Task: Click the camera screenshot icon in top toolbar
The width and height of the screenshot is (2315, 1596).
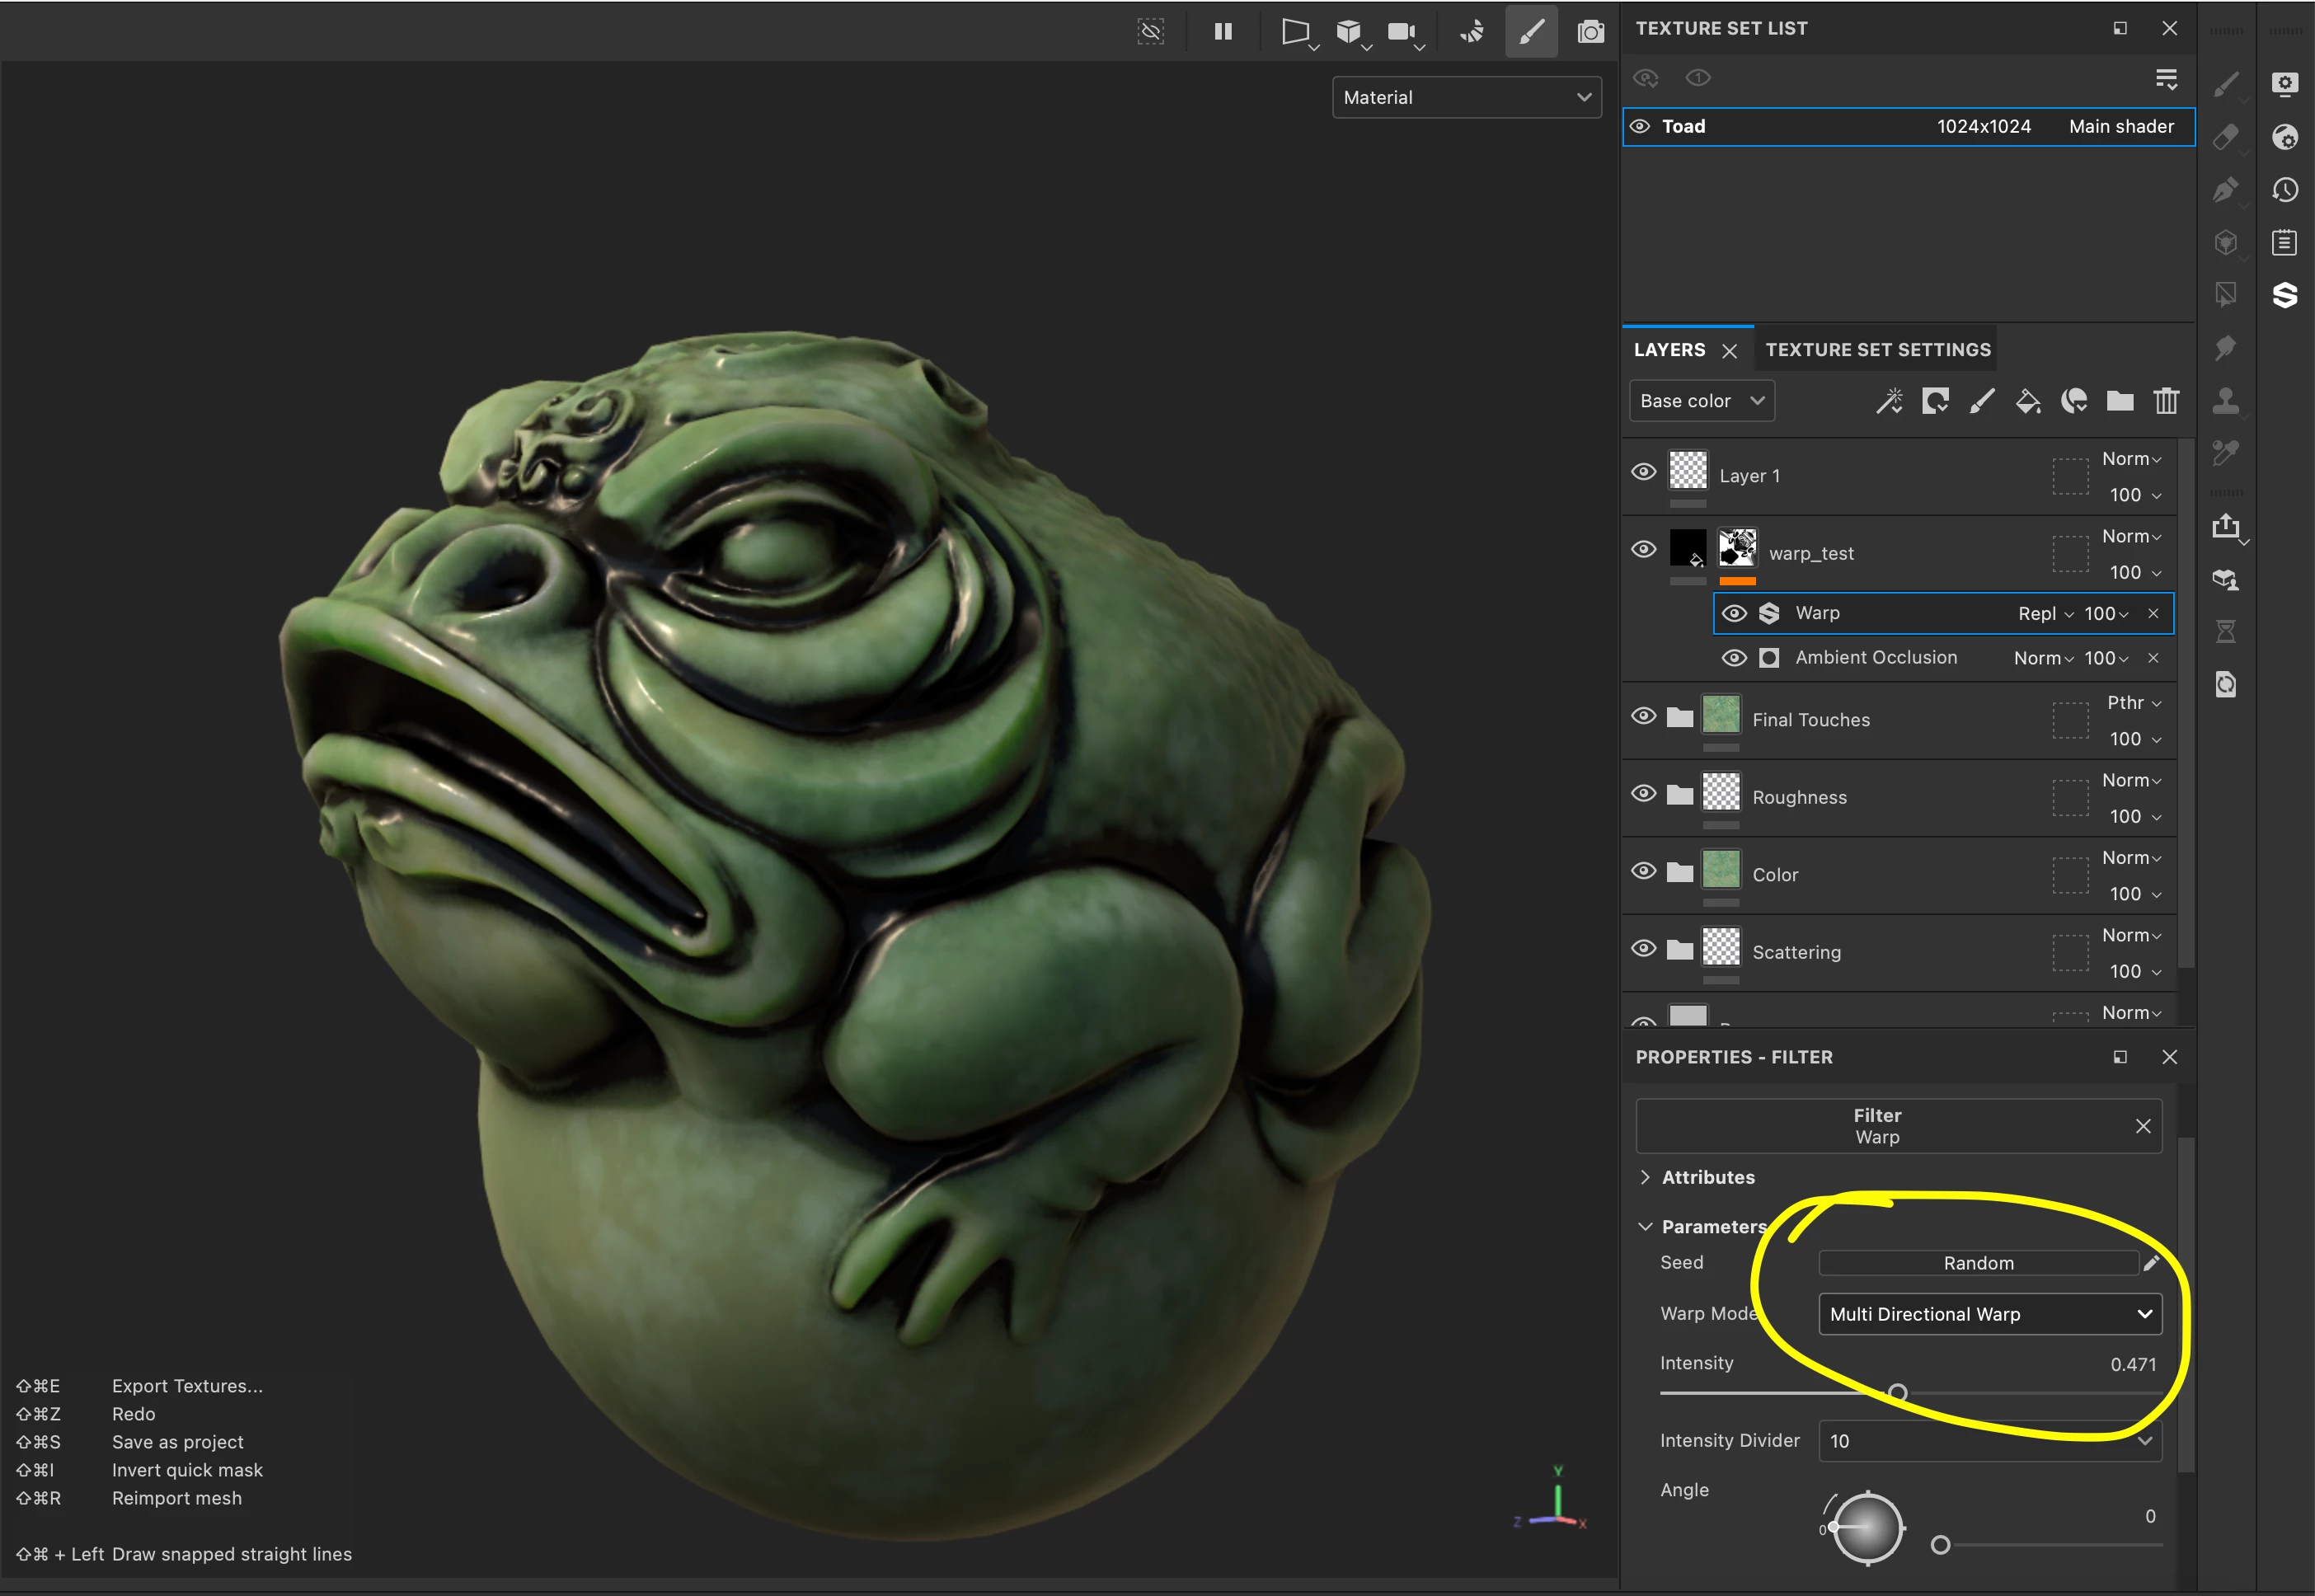Action: (1590, 32)
